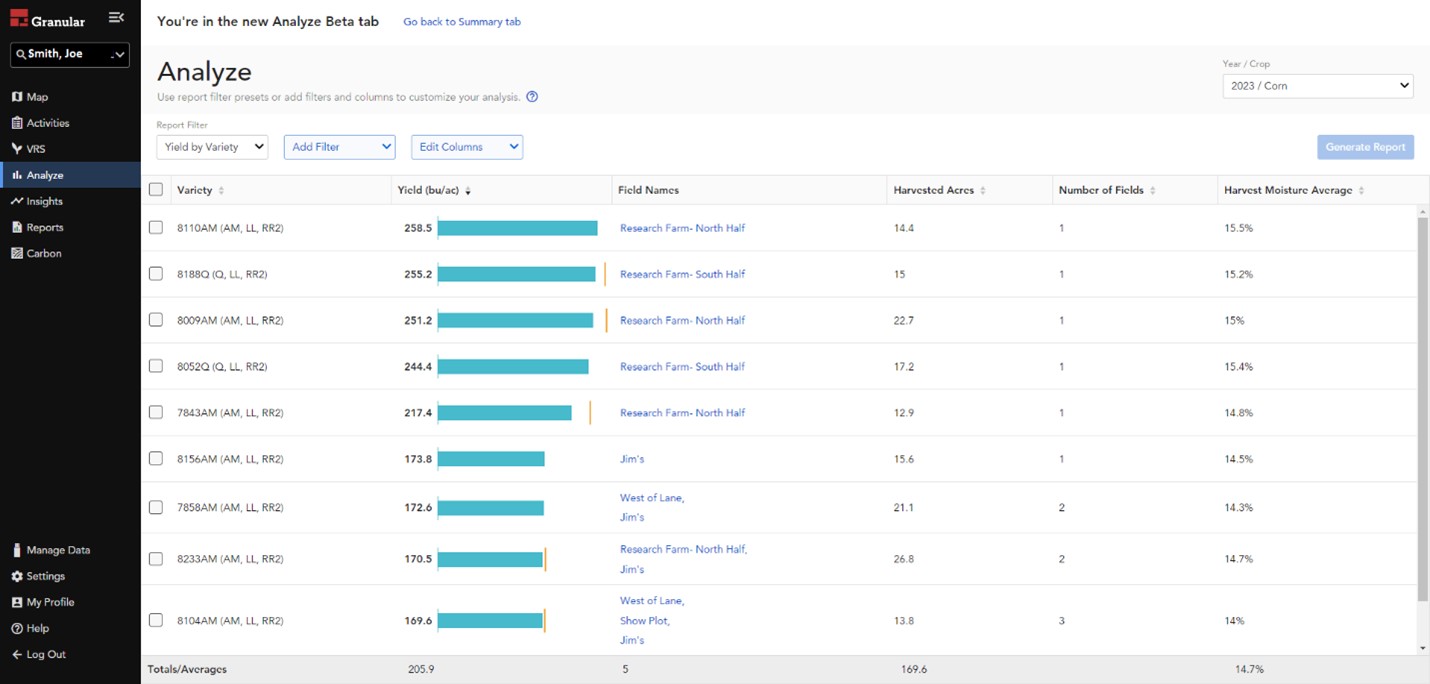
Task: Collapse the sidebar with the hamburger icon
Action: click(x=116, y=18)
